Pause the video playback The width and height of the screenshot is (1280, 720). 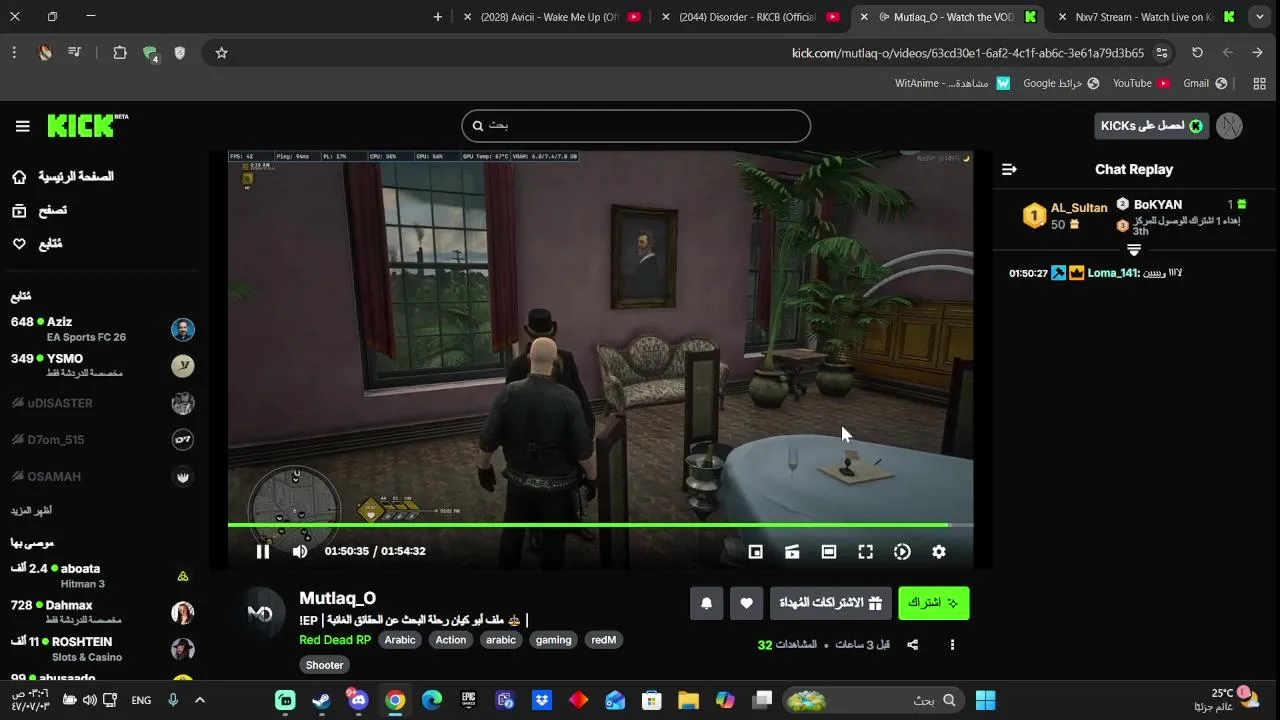pyautogui.click(x=263, y=551)
